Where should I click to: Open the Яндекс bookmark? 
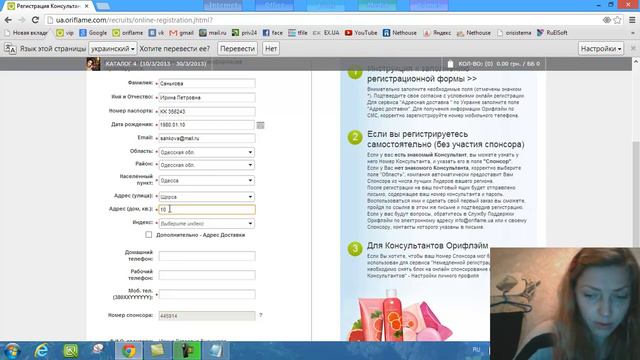(x=437, y=33)
